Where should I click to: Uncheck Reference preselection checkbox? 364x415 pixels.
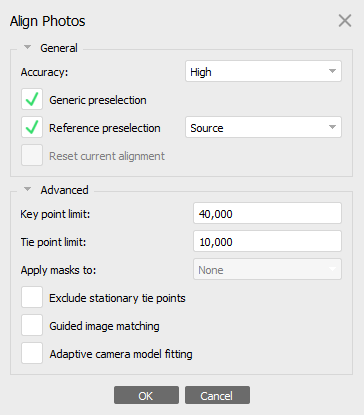click(x=32, y=127)
